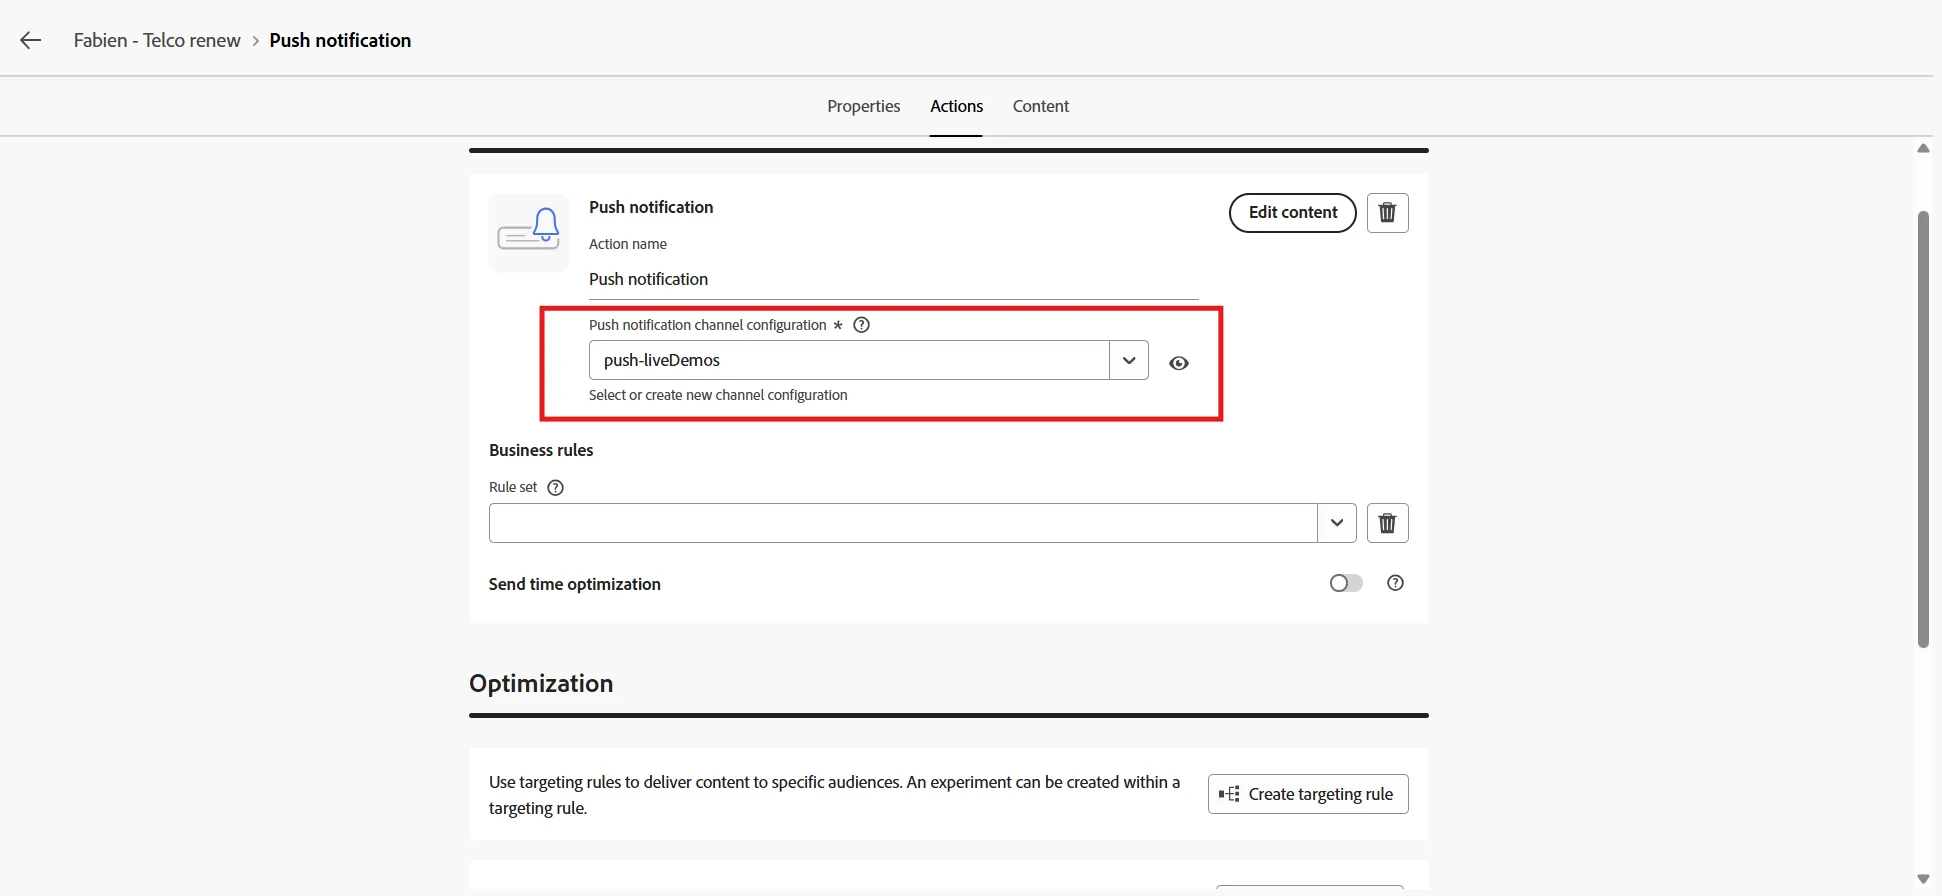1942x896 pixels.
Task: Click the Send time optimization label
Action: [575, 584]
